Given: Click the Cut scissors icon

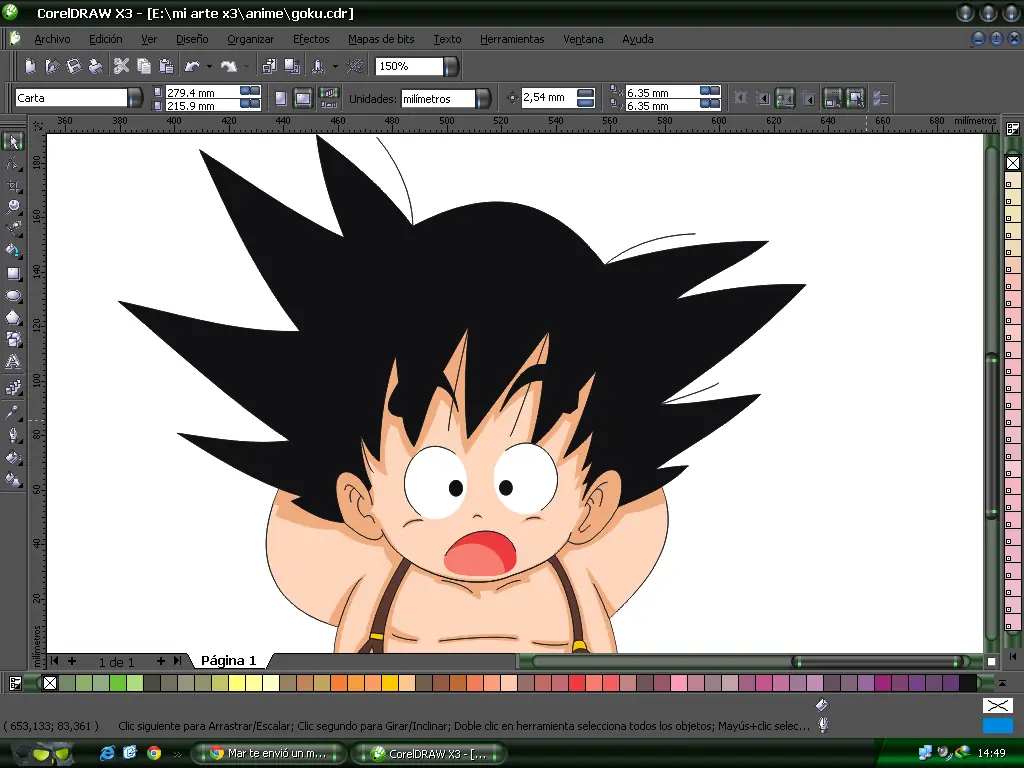Looking at the screenshot, I should click(121, 66).
